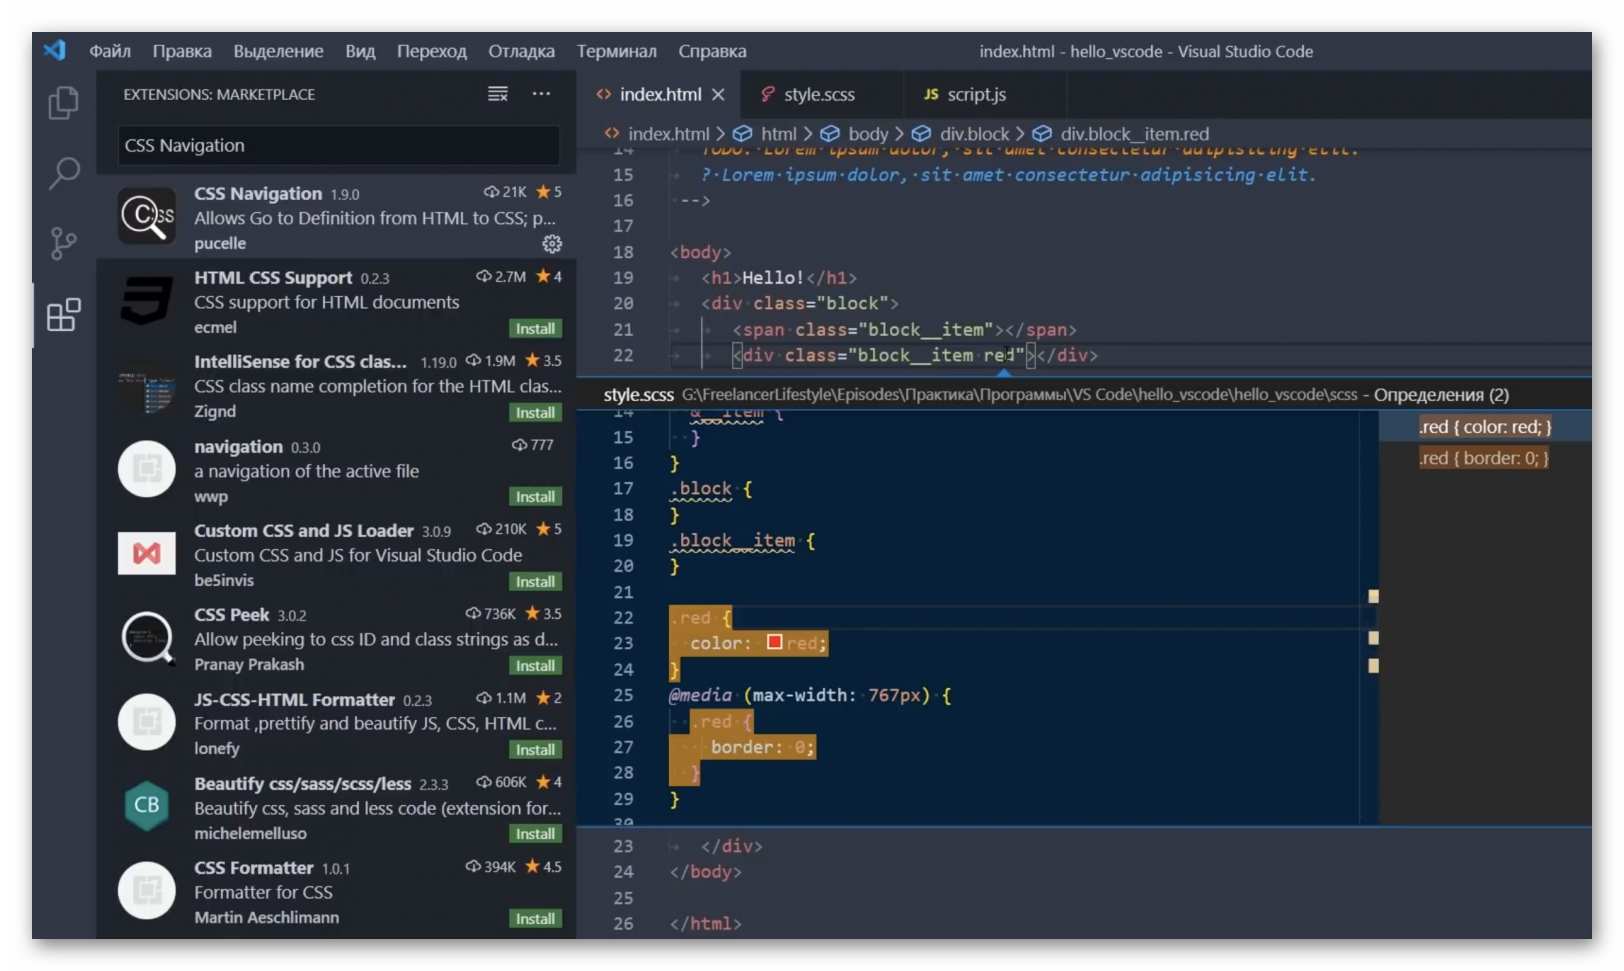1624x971 pixels.
Task: Install the CSS Formatter extension
Action: coord(535,918)
